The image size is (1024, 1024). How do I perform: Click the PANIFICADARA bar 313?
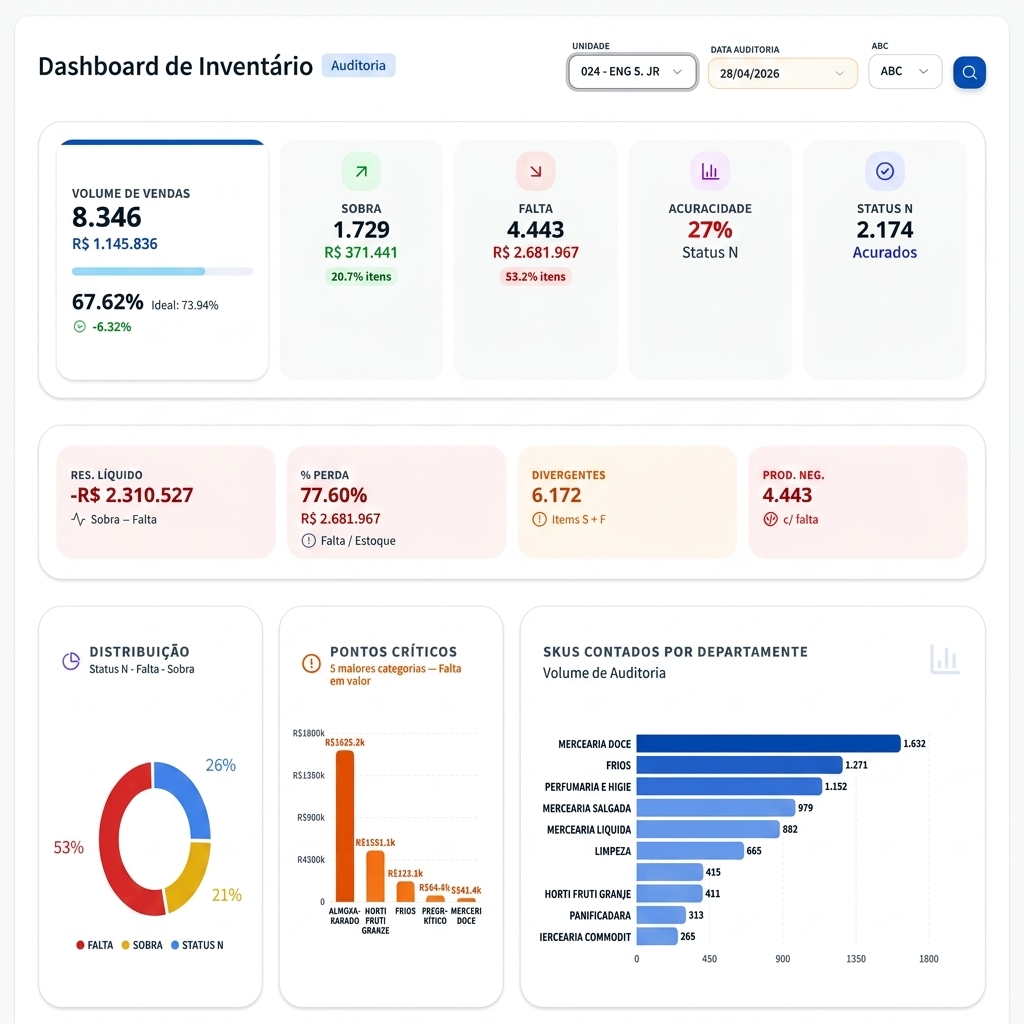point(662,915)
